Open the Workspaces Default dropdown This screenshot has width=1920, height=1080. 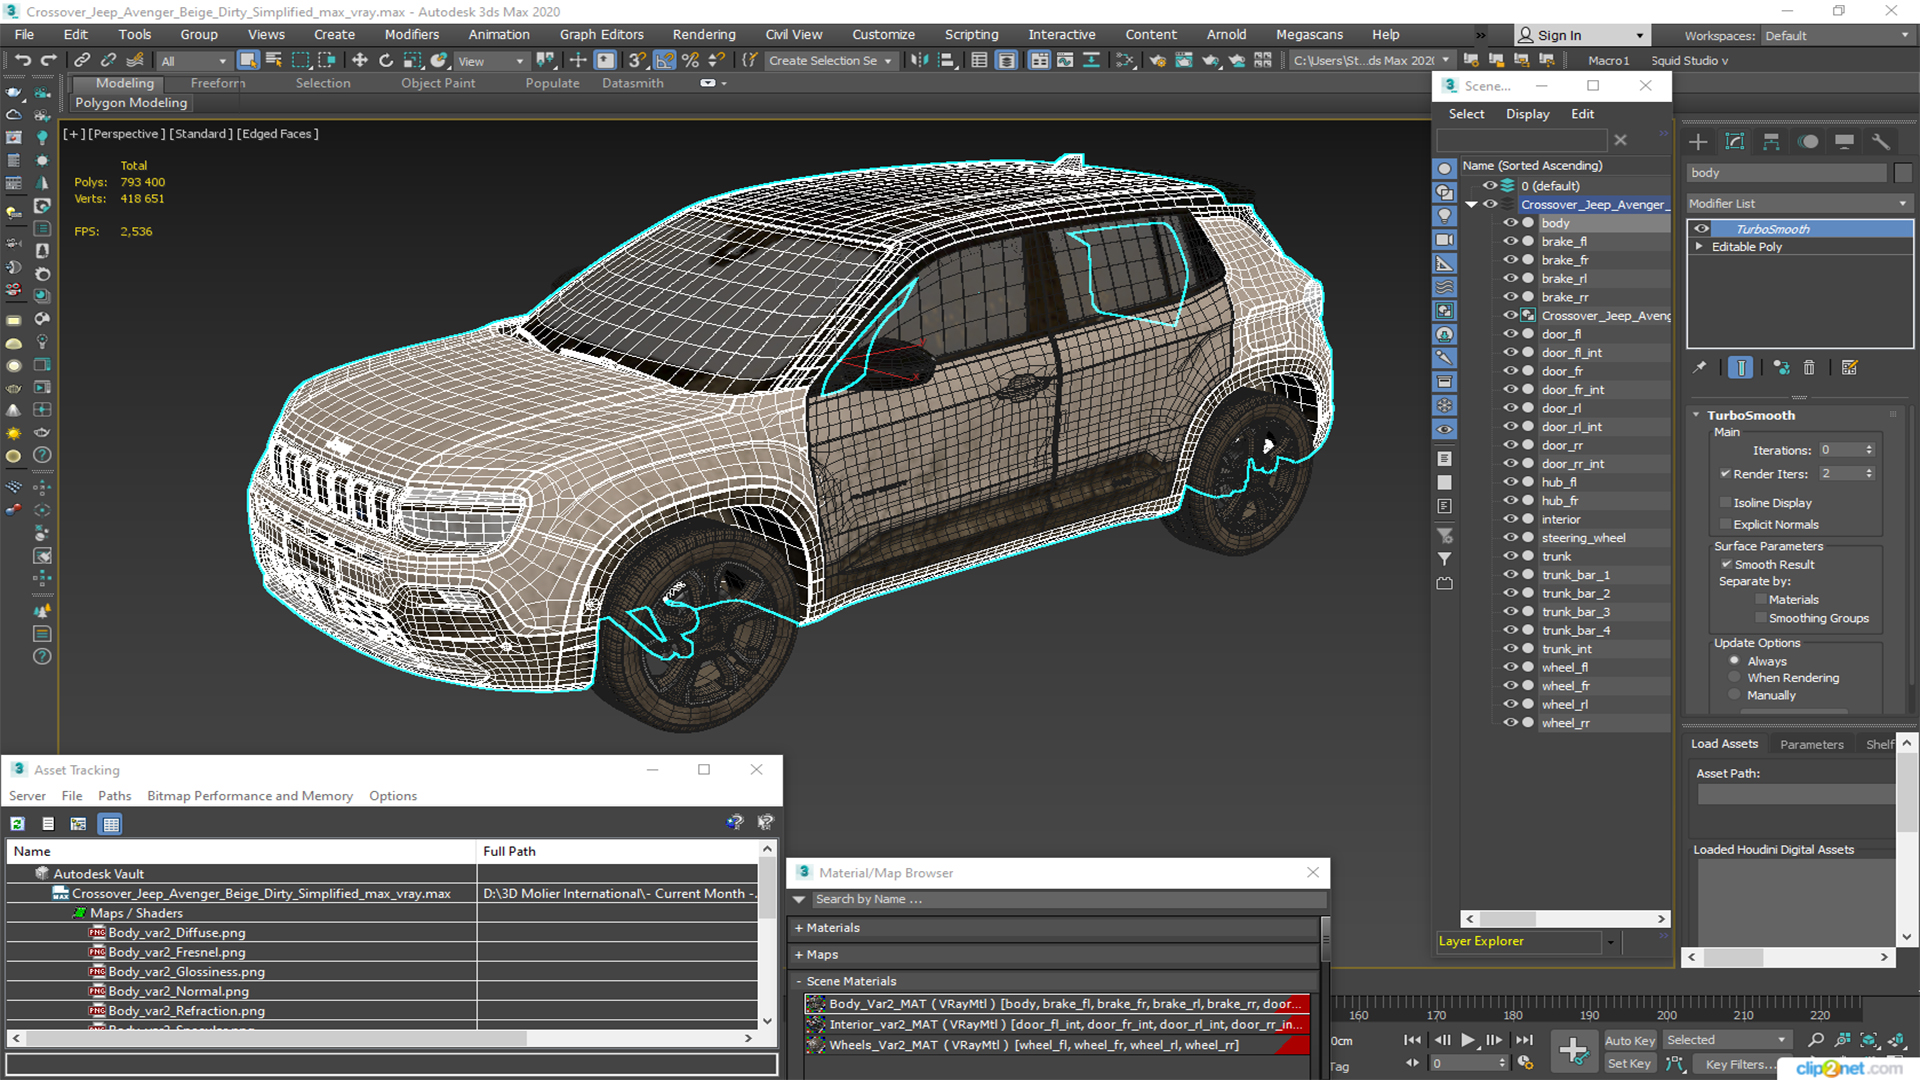(x=1836, y=35)
